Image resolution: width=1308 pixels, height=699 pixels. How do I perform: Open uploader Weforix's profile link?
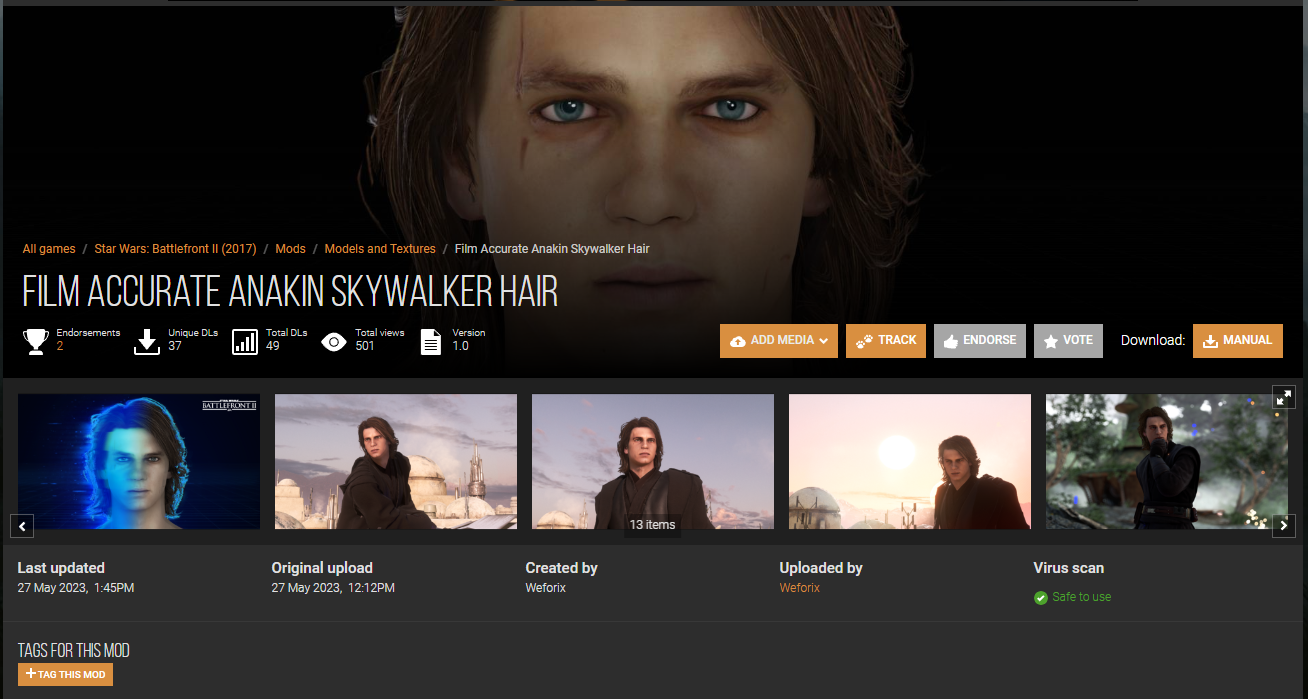pyautogui.click(x=800, y=588)
